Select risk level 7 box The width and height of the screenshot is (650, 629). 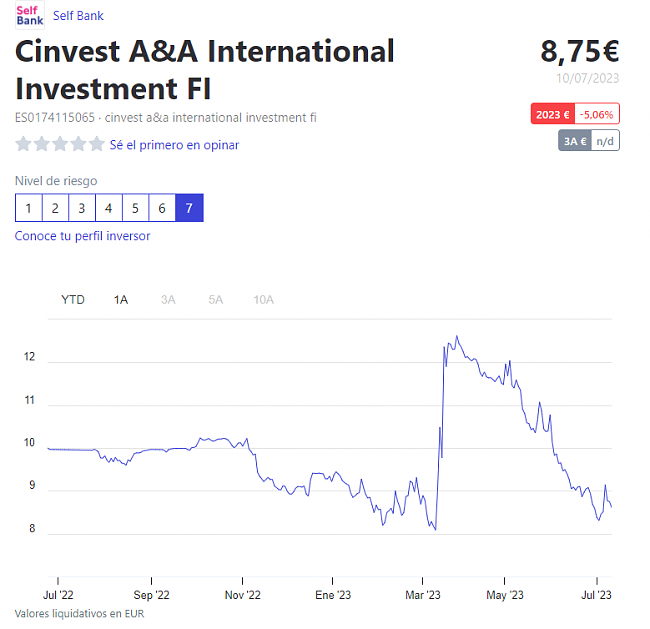(189, 208)
